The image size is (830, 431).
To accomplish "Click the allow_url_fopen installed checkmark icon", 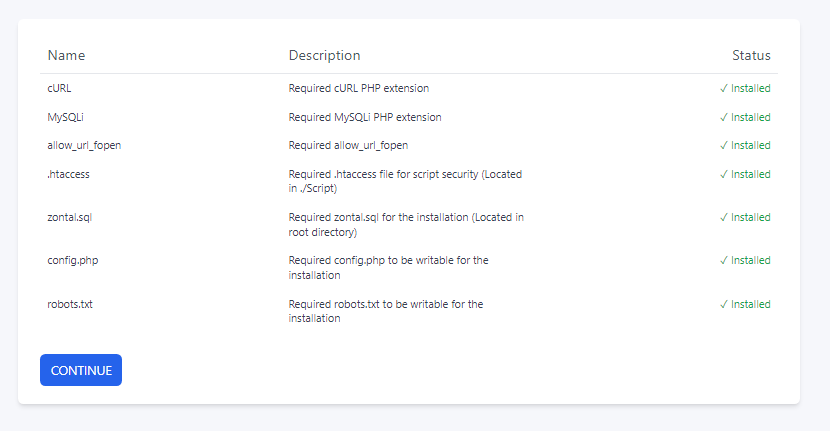I will click(724, 145).
